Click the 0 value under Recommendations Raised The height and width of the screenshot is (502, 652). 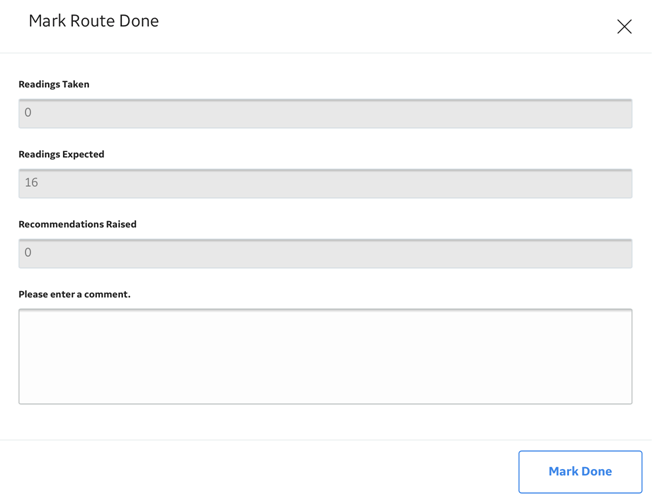(x=28, y=252)
